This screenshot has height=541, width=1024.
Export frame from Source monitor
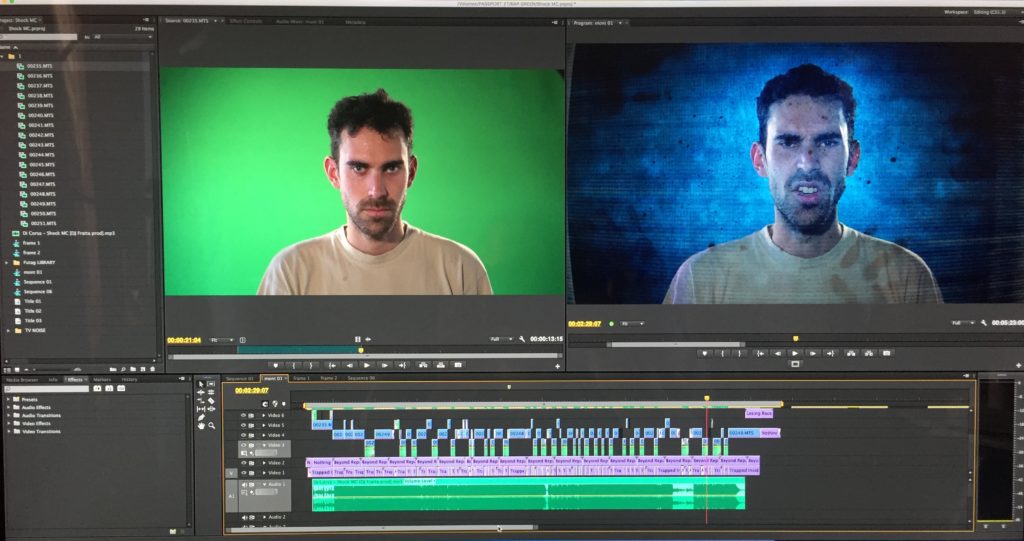pos(458,365)
